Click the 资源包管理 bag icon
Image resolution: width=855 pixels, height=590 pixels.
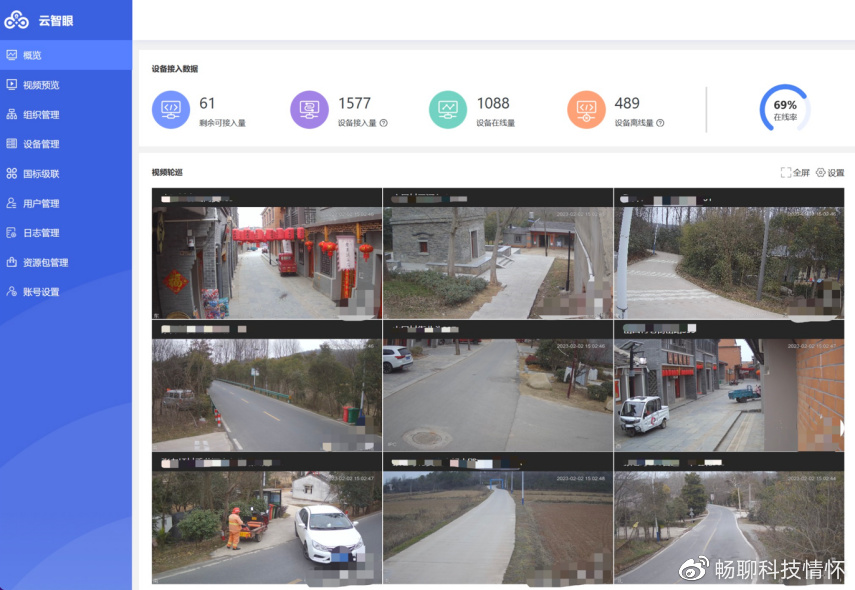click(11, 262)
